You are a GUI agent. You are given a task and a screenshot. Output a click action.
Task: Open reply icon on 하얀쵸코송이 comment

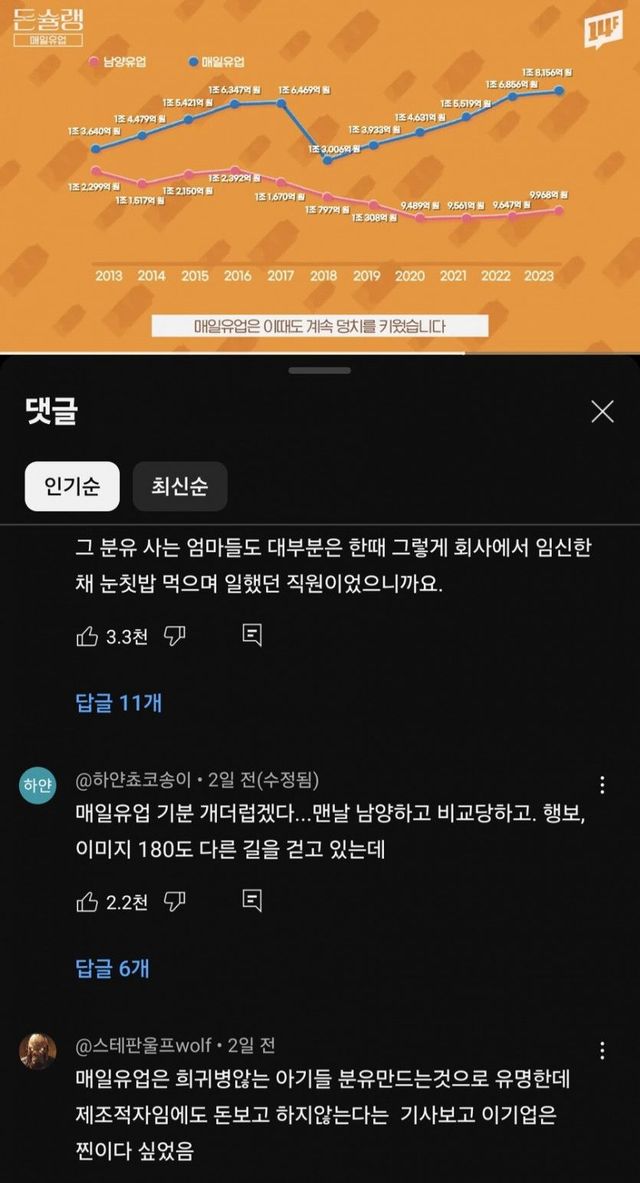click(252, 899)
